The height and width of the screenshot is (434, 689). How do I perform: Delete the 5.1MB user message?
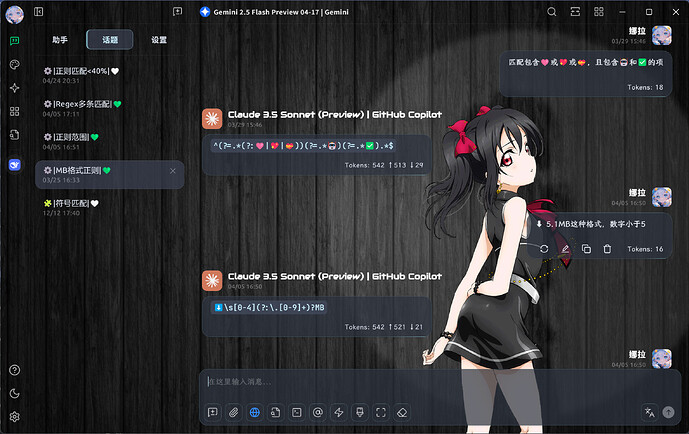pyautogui.click(x=607, y=249)
